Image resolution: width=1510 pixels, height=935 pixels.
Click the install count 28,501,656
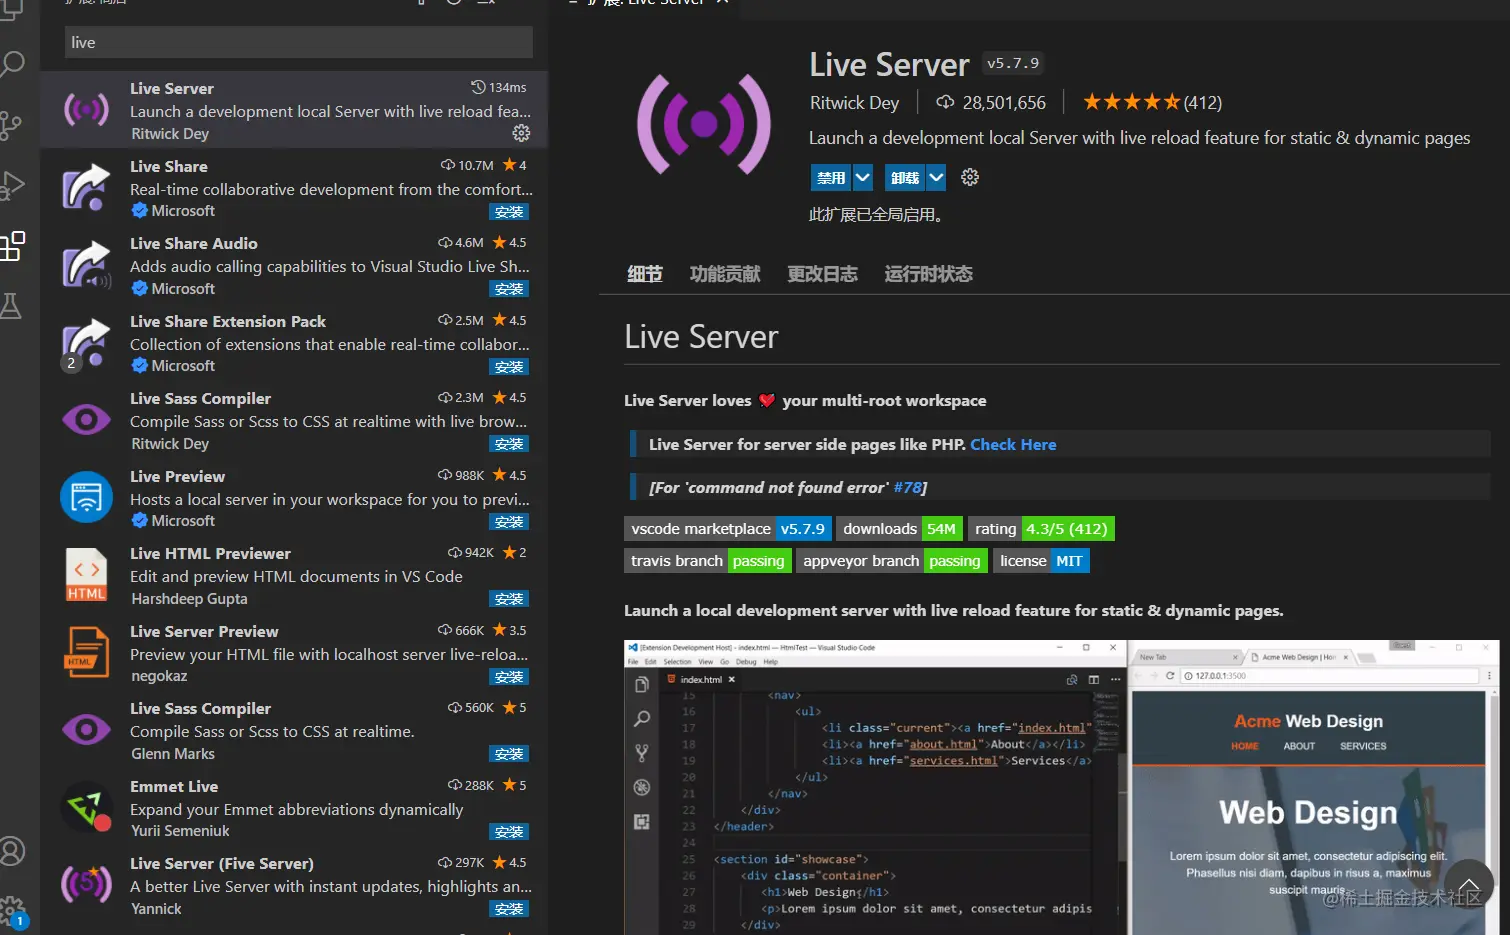click(x=991, y=102)
